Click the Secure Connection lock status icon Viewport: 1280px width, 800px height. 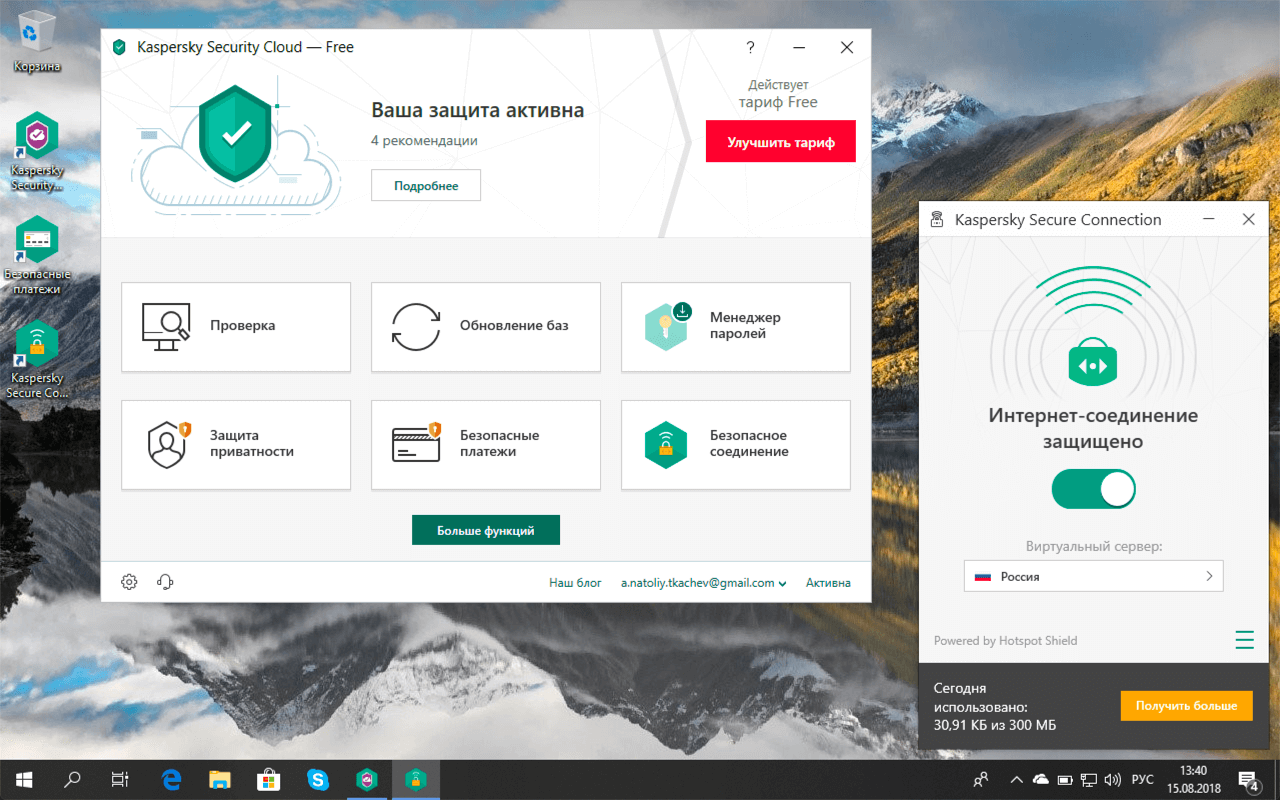[1093, 364]
